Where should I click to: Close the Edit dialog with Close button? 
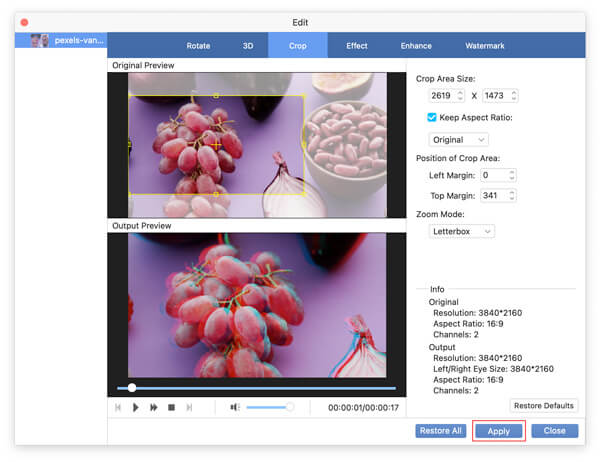tap(554, 431)
